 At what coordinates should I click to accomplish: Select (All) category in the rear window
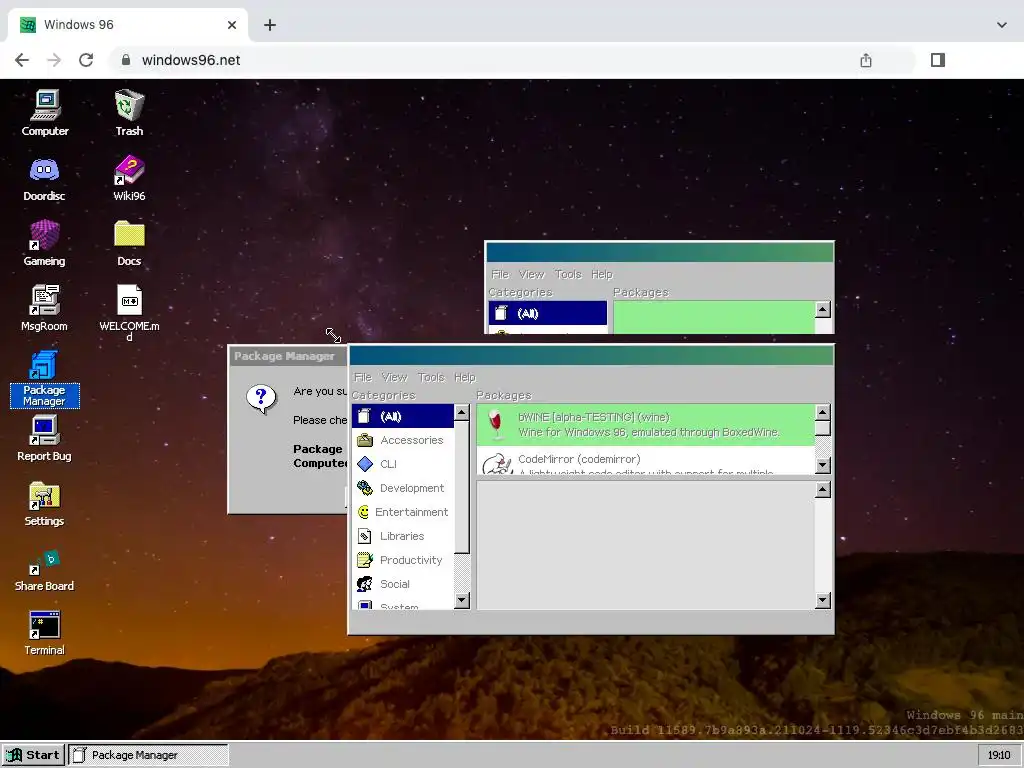click(x=548, y=313)
